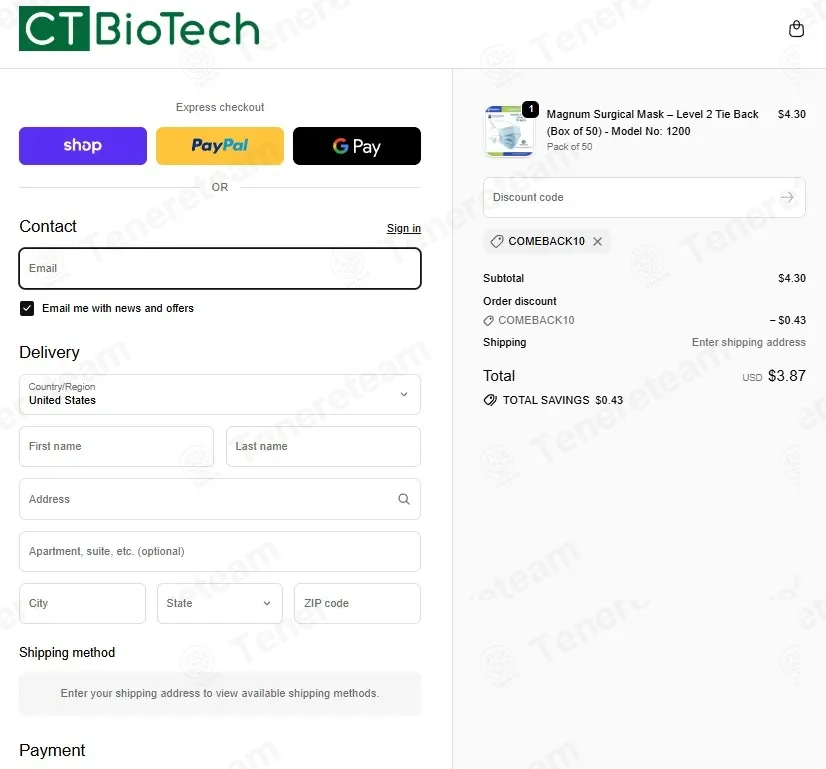This screenshot has width=826, height=769.
Task: Check out with Google Pay
Action: pyautogui.click(x=357, y=146)
